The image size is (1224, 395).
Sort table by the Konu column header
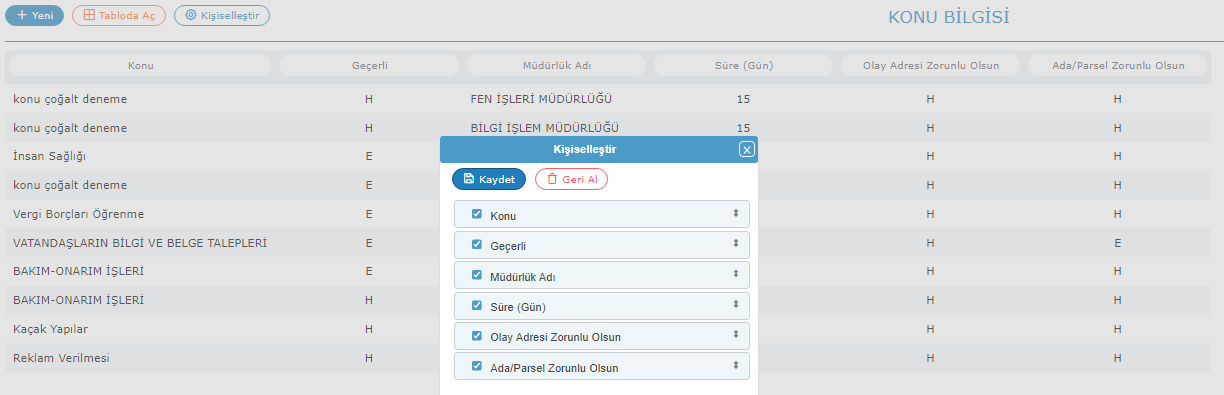[140, 66]
